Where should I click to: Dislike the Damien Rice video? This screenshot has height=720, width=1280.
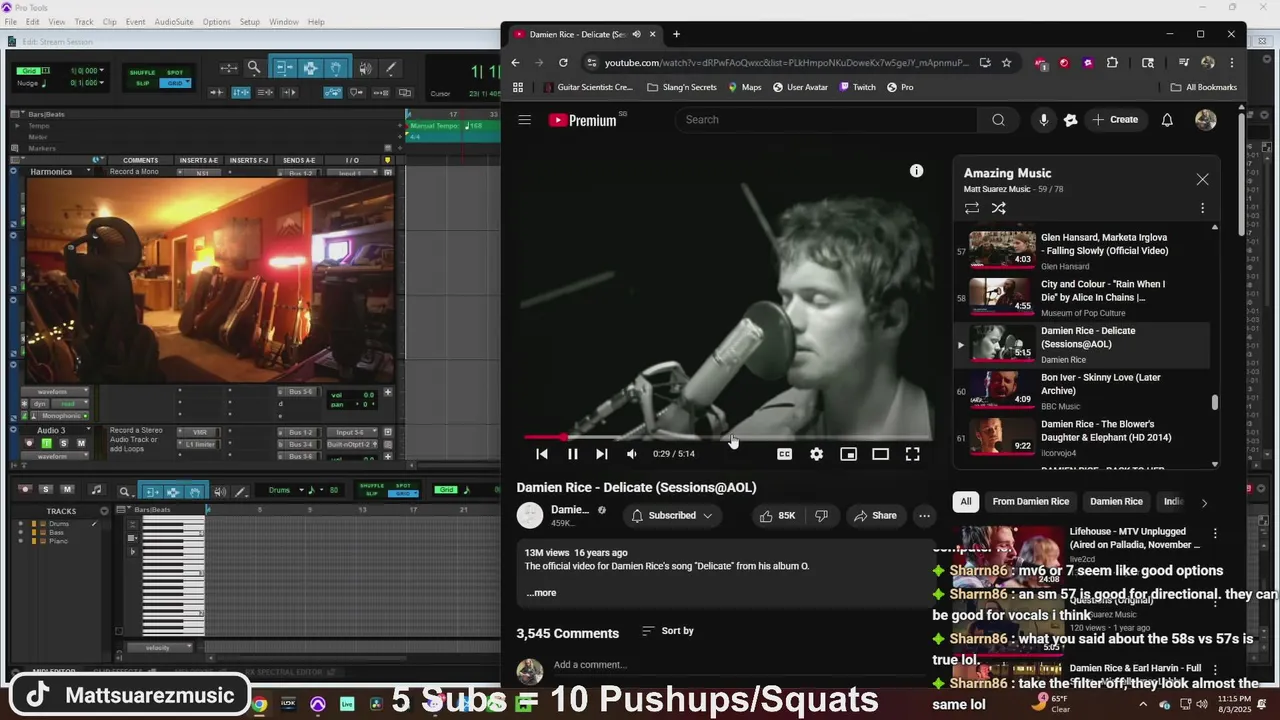click(821, 516)
